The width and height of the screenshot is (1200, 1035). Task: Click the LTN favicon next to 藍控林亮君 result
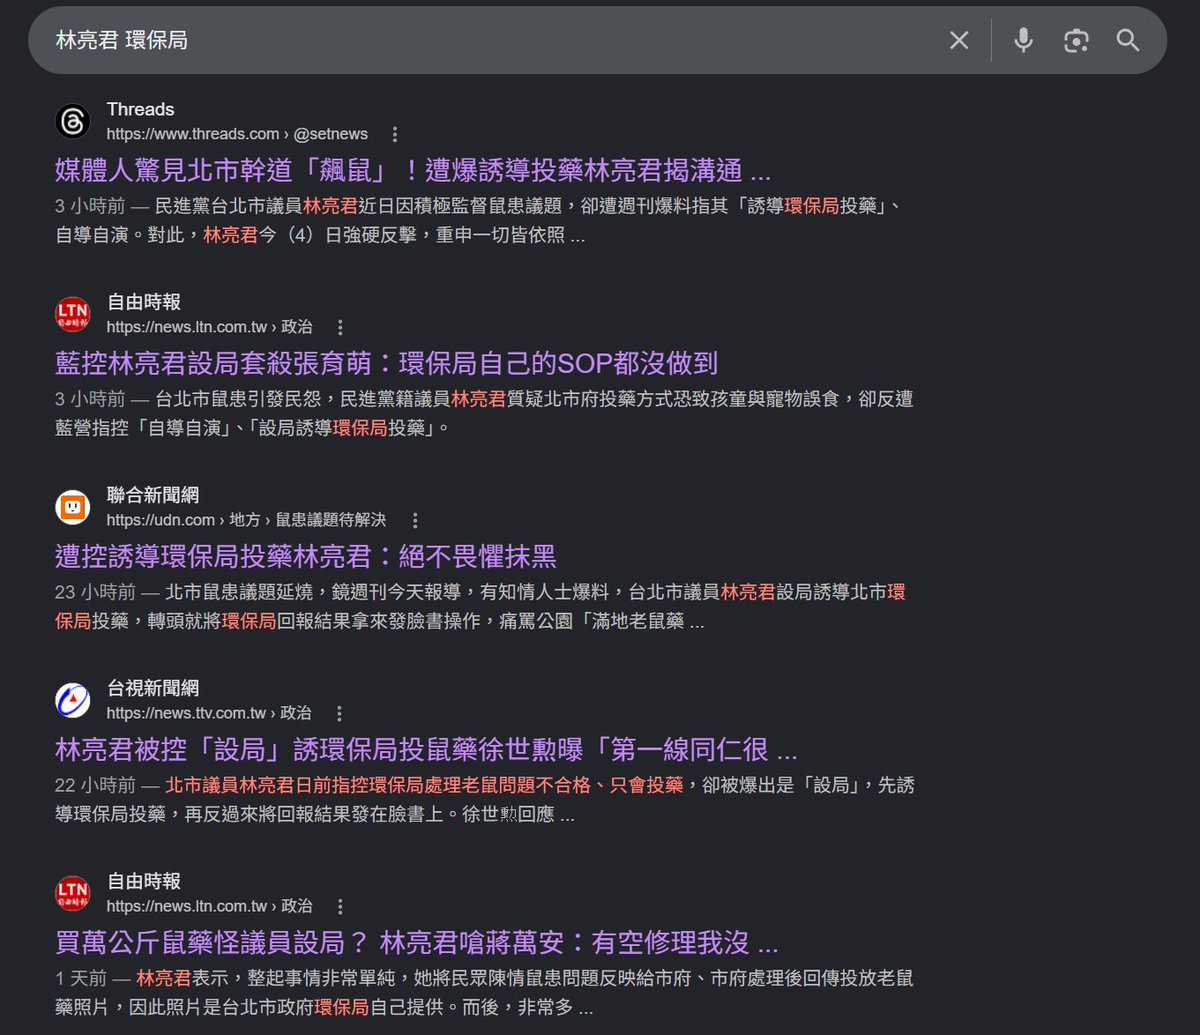point(73,314)
